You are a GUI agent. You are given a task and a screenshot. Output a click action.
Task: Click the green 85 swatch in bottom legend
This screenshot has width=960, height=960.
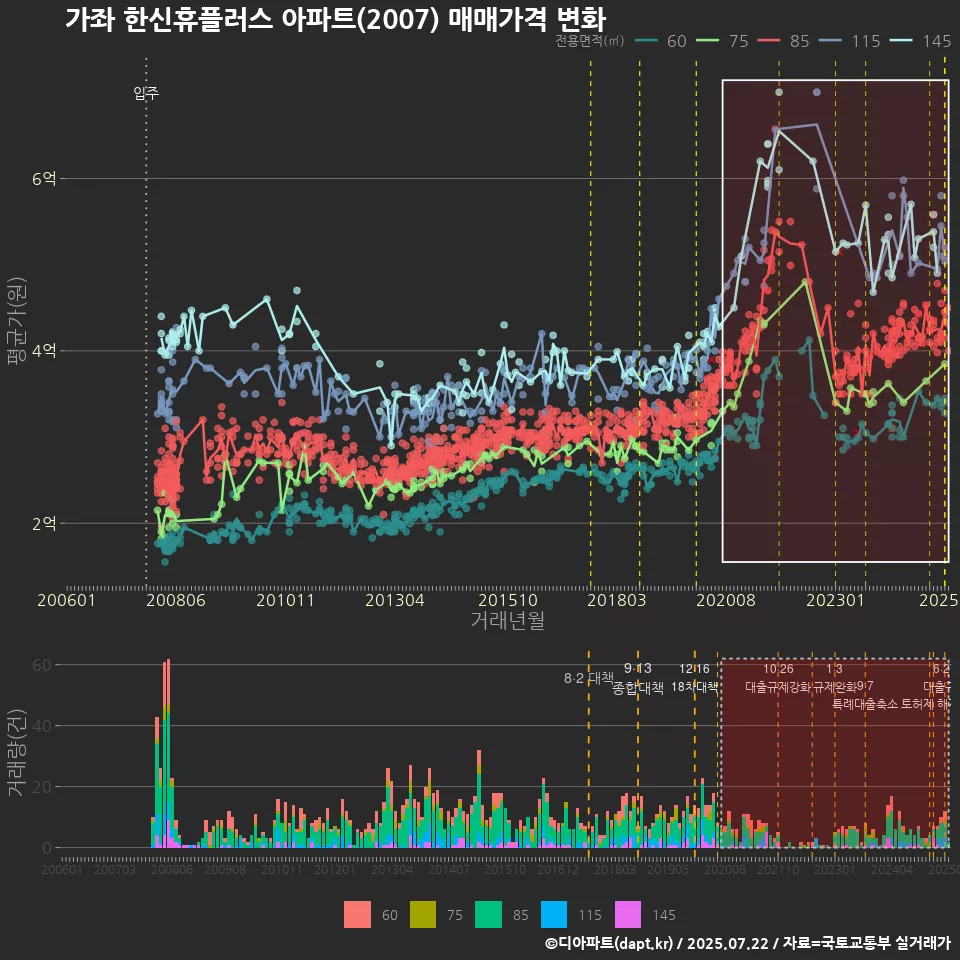tap(488, 915)
